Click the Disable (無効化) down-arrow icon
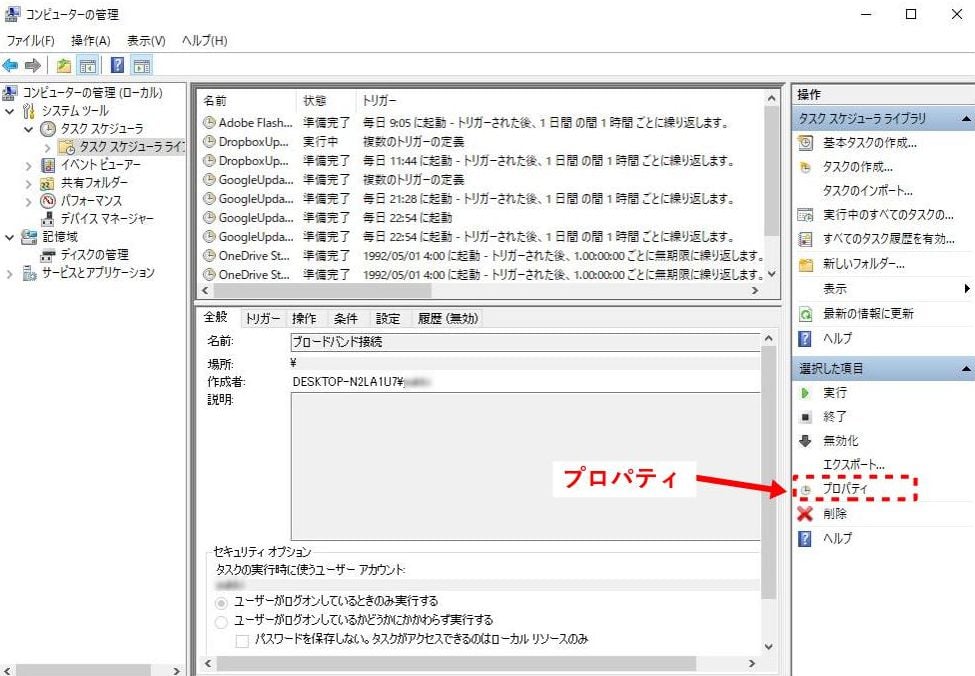 805,441
